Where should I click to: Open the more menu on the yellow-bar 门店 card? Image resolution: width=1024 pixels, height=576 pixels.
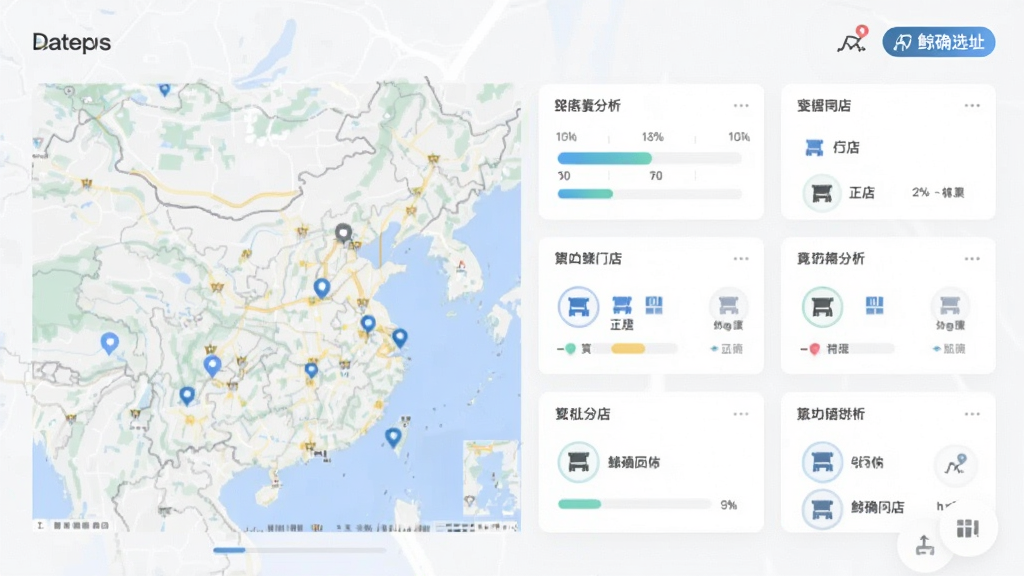point(741,259)
